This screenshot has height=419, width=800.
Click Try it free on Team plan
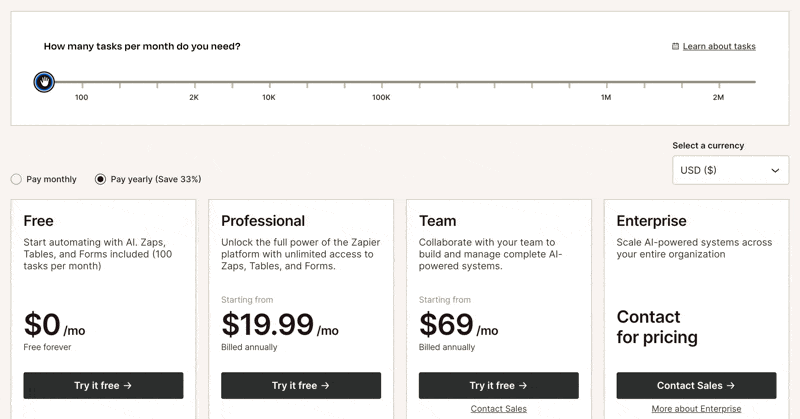[498, 385]
